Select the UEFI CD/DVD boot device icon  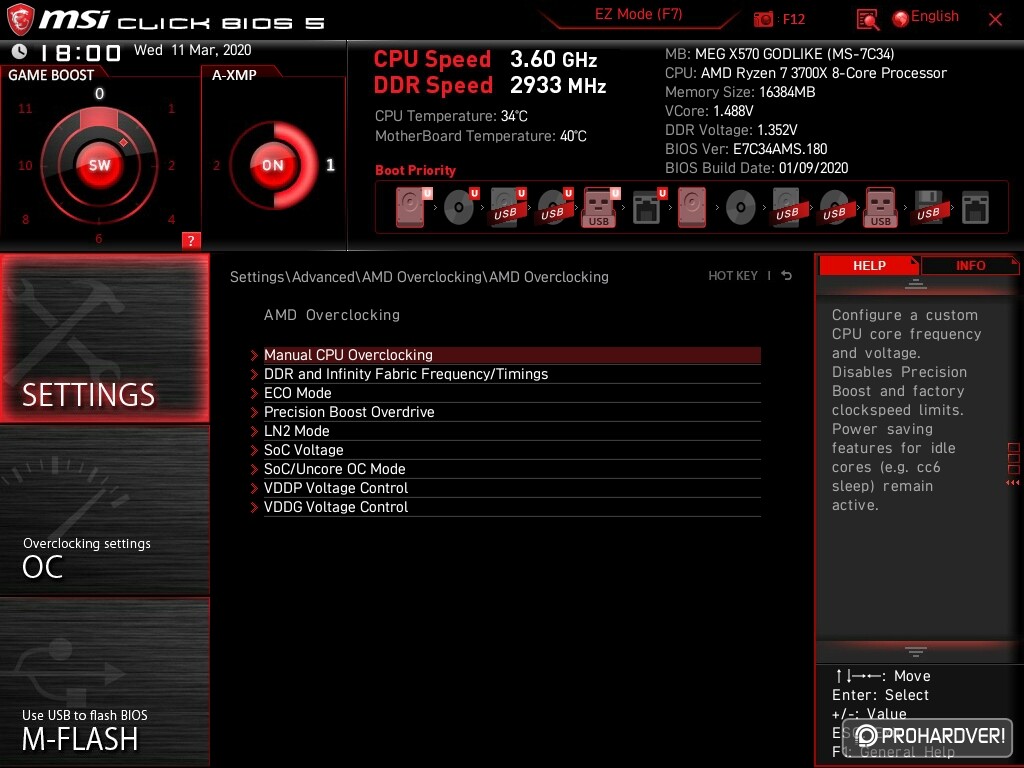pos(460,207)
